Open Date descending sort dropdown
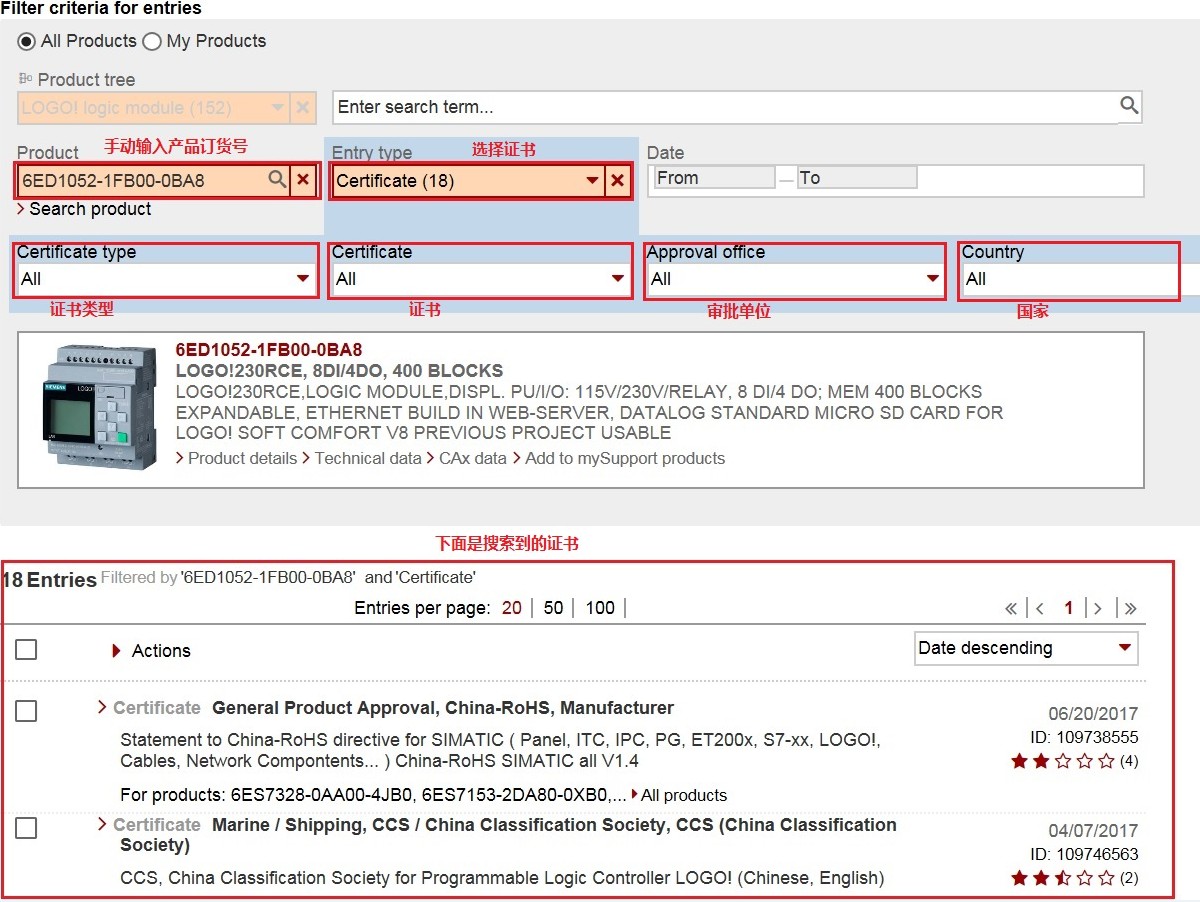 point(1026,648)
